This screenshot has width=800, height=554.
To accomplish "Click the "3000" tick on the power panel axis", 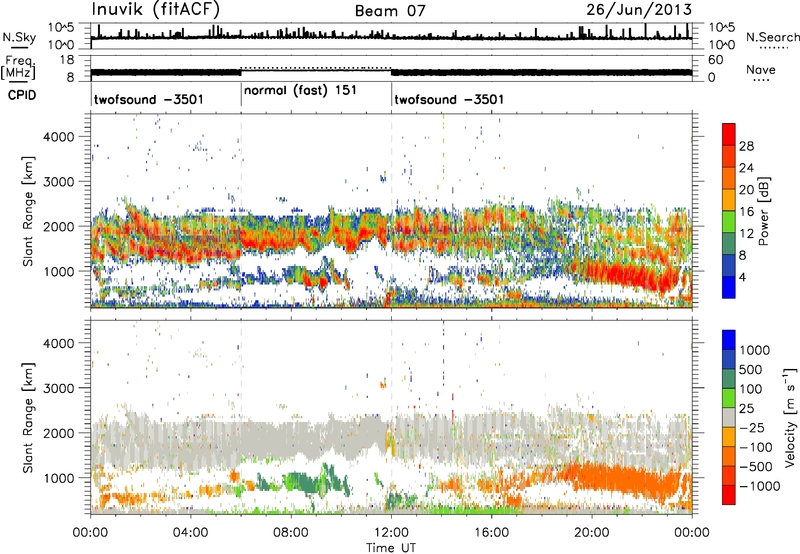I will [x=59, y=182].
